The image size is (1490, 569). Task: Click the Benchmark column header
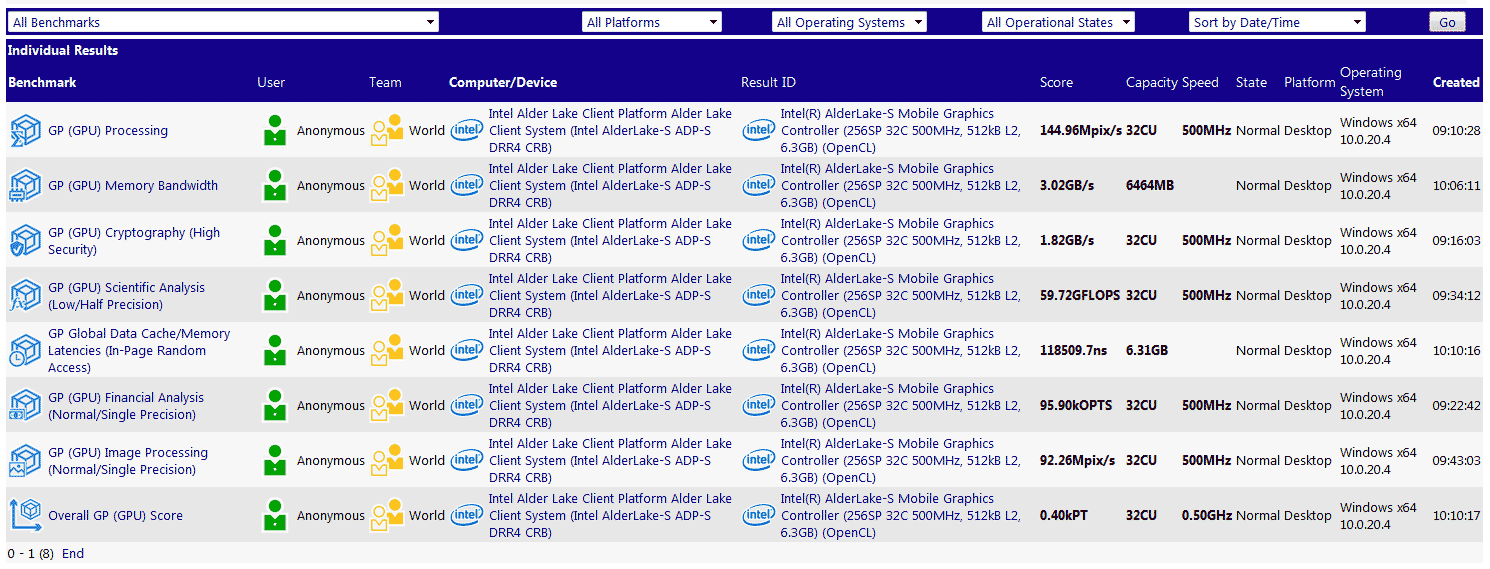tap(42, 82)
